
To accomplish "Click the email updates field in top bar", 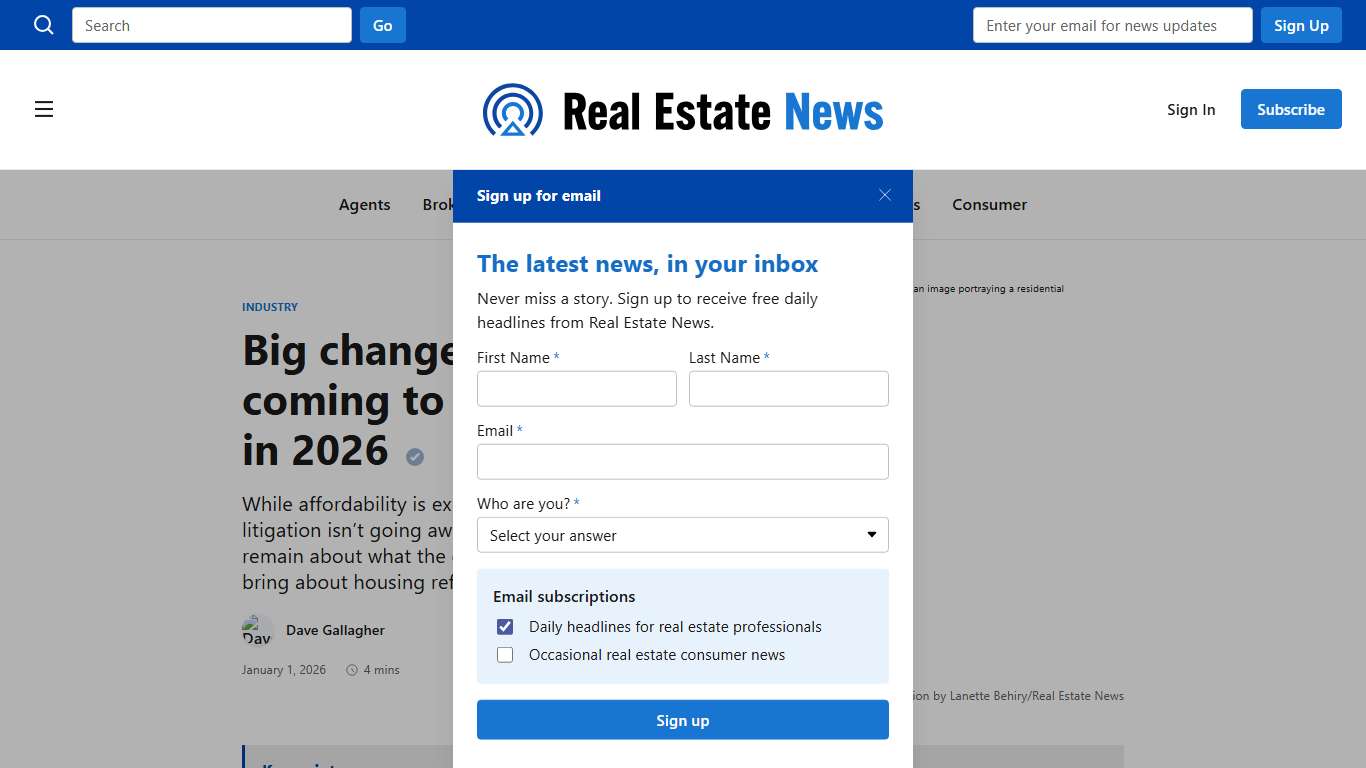I will pyautogui.click(x=1112, y=25).
